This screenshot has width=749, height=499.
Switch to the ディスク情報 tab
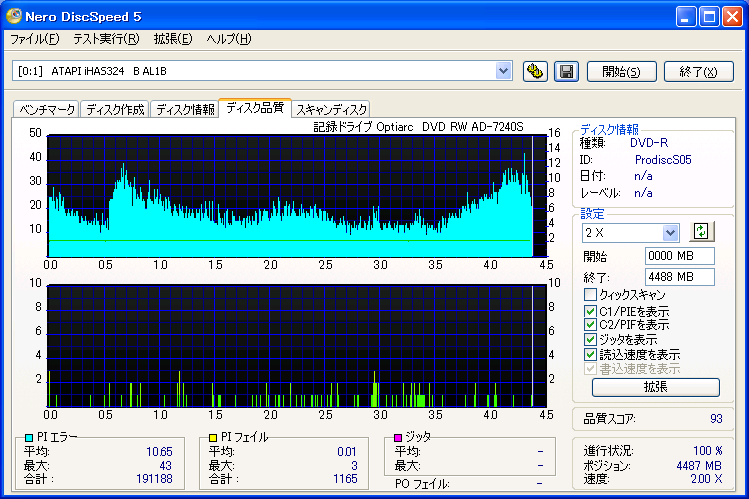click(x=185, y=109)
